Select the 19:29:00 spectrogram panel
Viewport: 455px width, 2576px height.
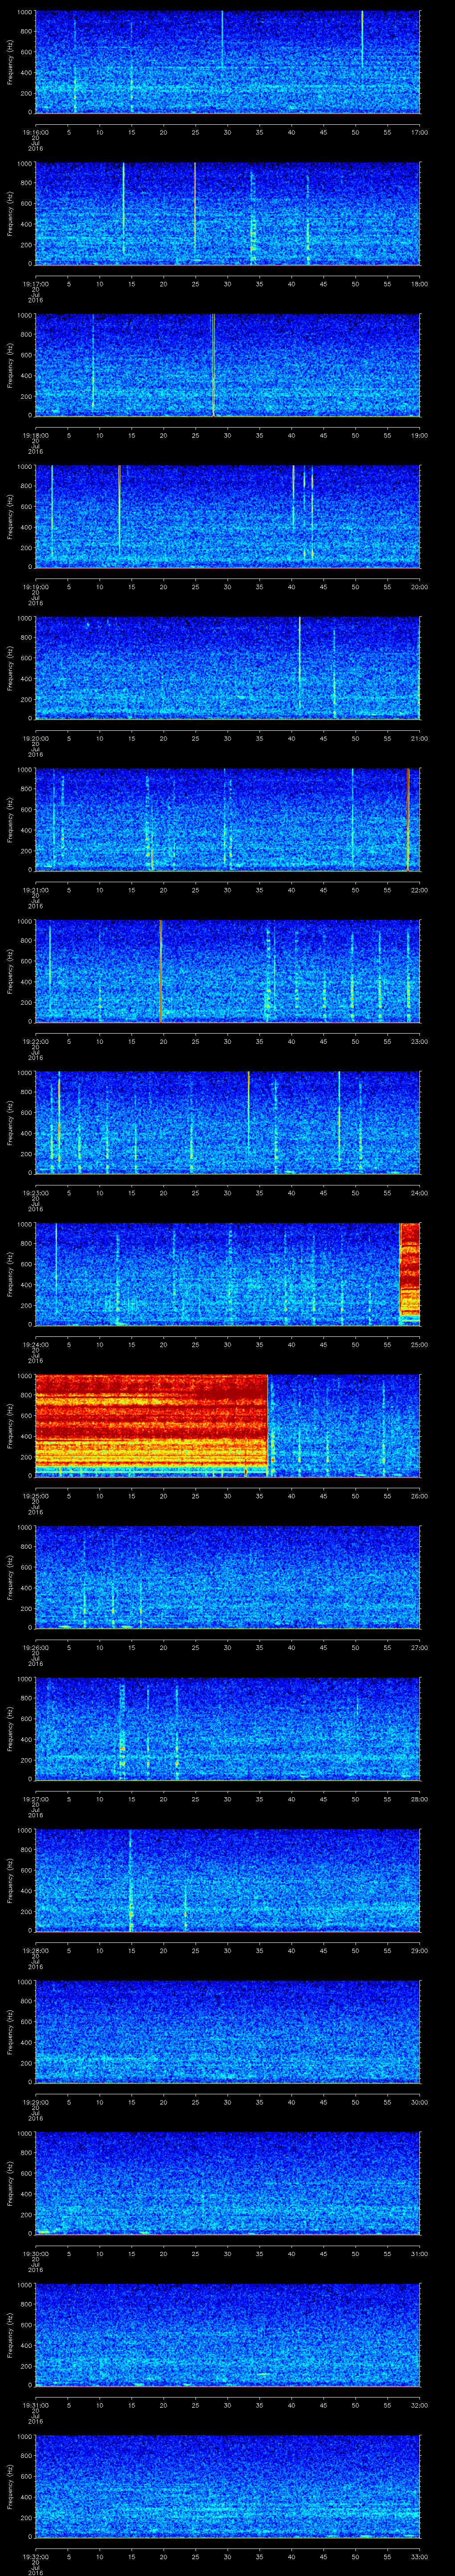point(228,2032)
